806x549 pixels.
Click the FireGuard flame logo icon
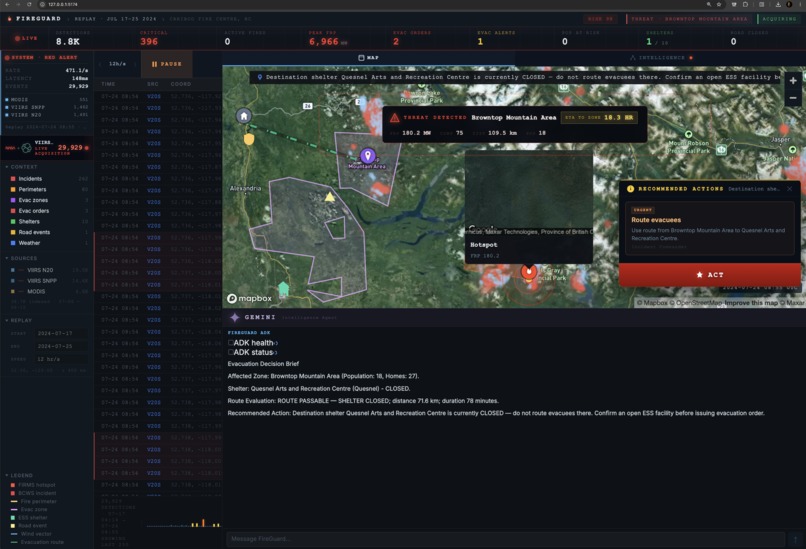tap(9, 19)
